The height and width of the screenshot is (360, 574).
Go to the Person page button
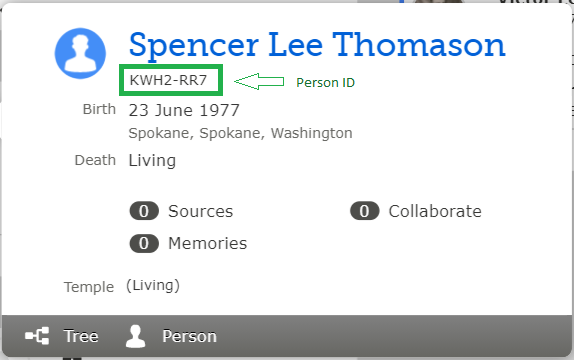click(171, 336)
